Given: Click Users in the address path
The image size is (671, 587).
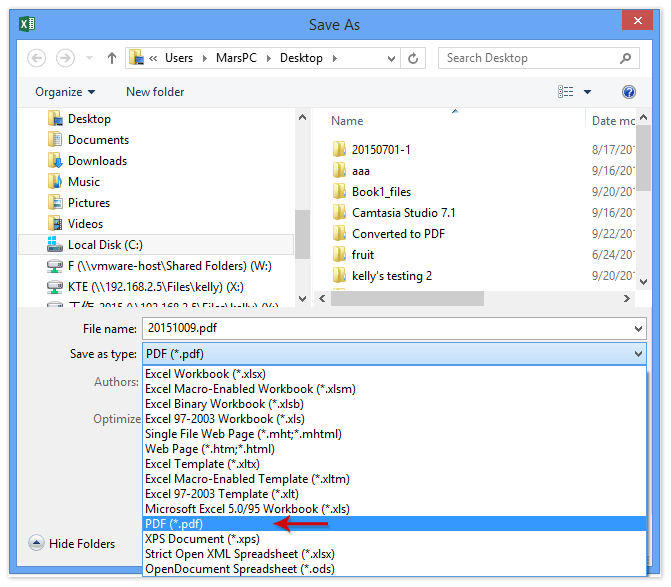Looking at the screenshot, I should (179, 58).
